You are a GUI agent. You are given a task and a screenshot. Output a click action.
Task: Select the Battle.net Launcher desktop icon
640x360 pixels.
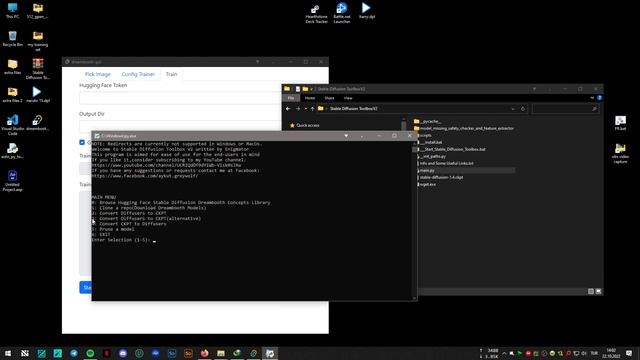(x=342, y=13)
